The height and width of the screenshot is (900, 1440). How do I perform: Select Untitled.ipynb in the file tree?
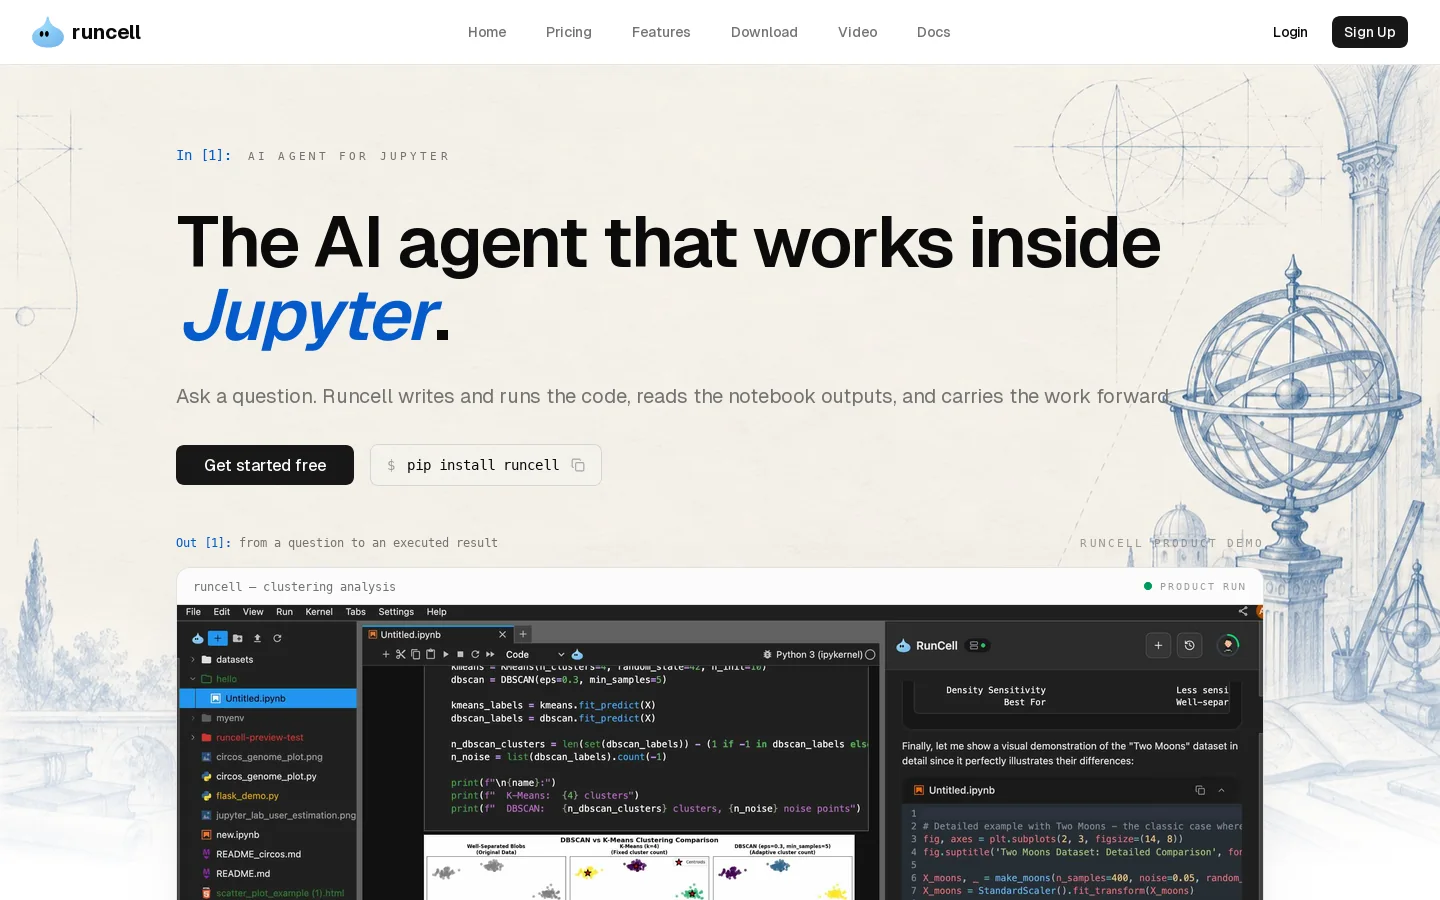(x=267, y=698)
